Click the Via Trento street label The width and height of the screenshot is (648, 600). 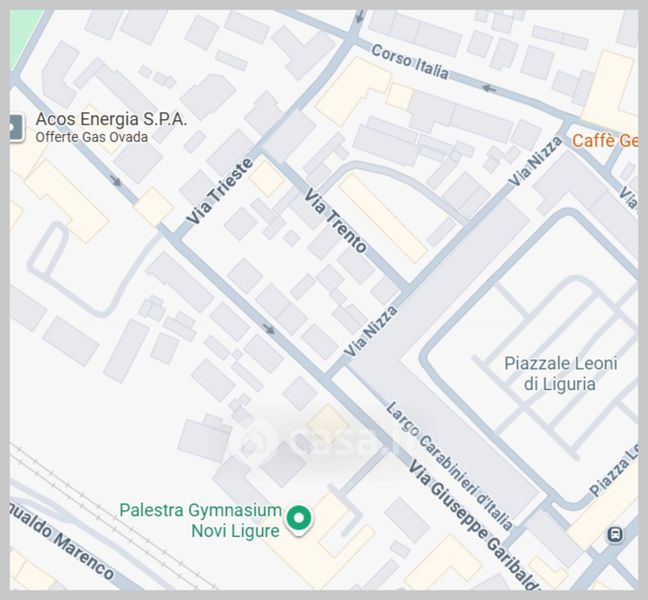tap(335, 221)
